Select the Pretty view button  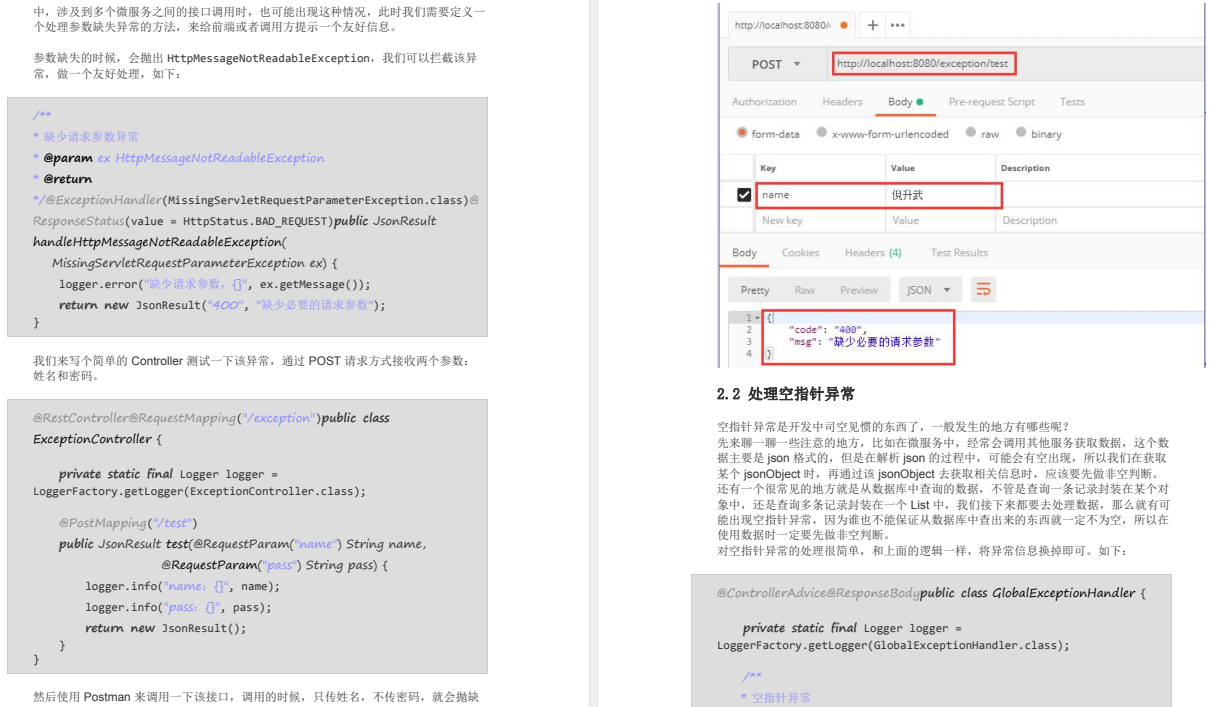(755, 290)
